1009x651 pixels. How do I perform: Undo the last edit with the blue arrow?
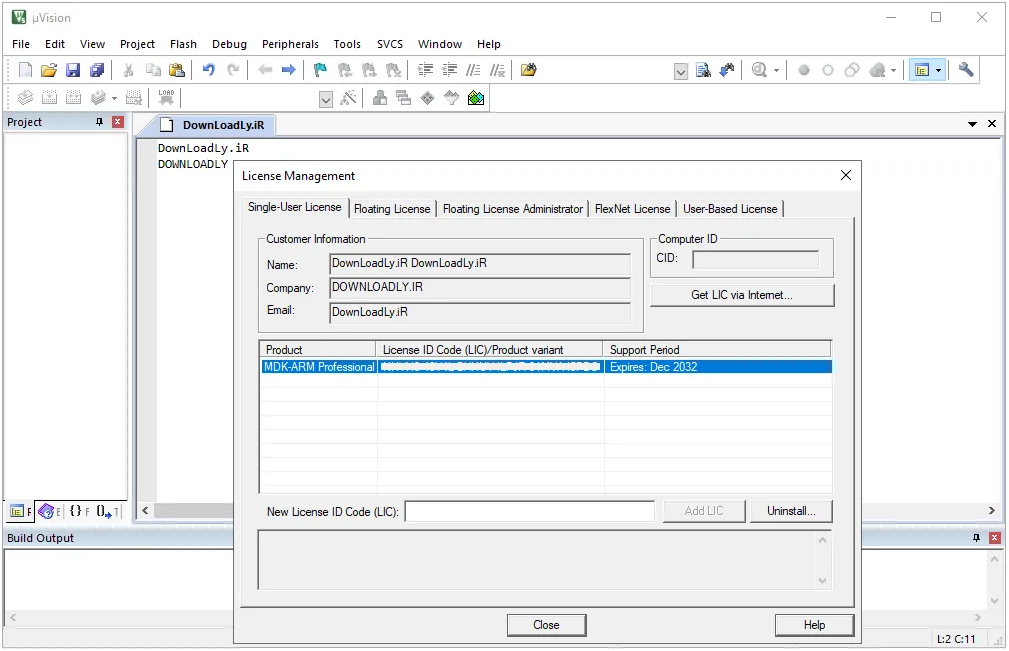click(208, 70)
